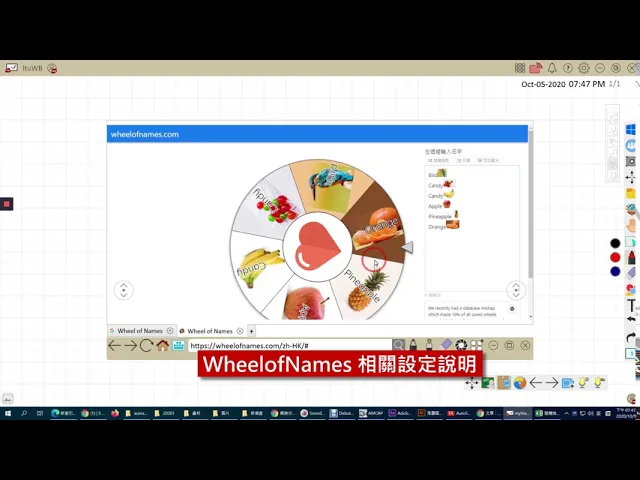
Task: Open ItuWB settings gear
Action: pos(584,68)
